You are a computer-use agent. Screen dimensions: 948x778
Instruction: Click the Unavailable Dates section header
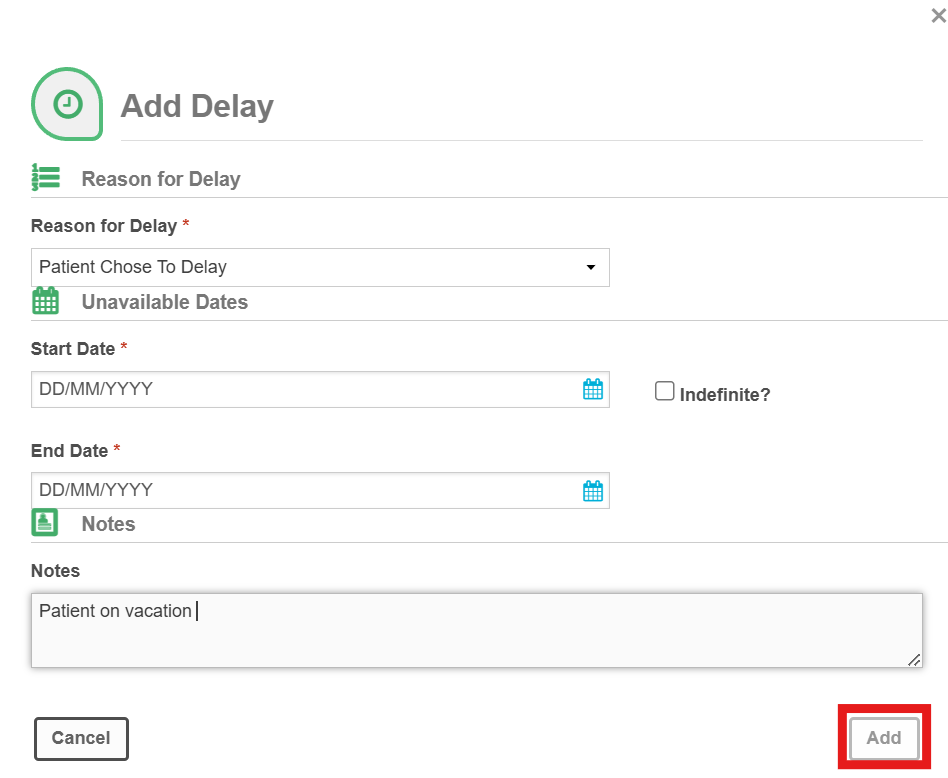click(x=164, y=302)
